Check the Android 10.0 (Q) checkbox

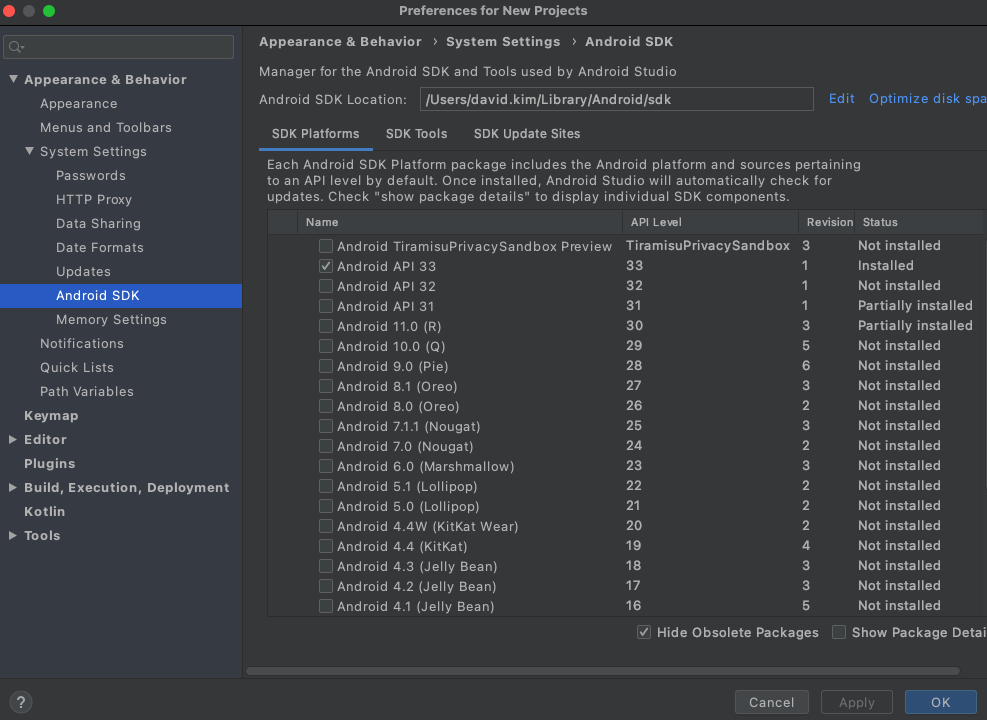click(325, 346)
